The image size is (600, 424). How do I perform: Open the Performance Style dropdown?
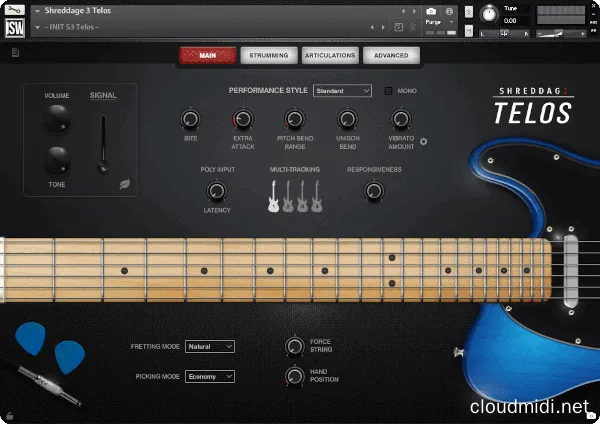(342, 91)
